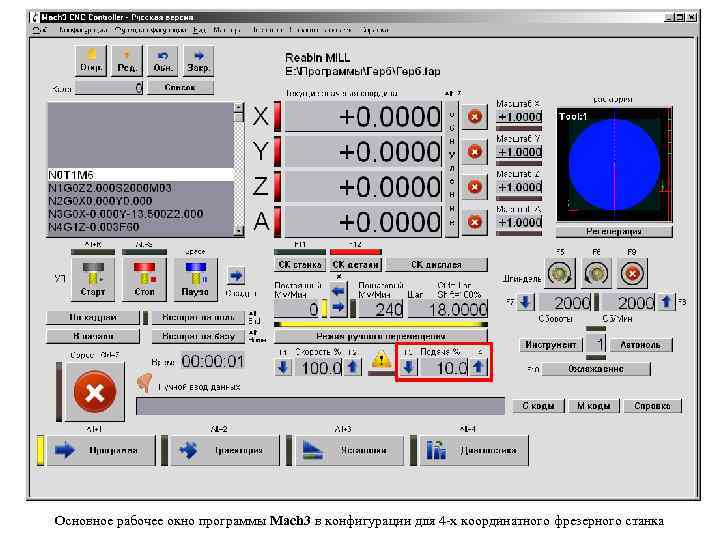Lower spindle speed with the F7 down arrow

(x=526, y=302)
